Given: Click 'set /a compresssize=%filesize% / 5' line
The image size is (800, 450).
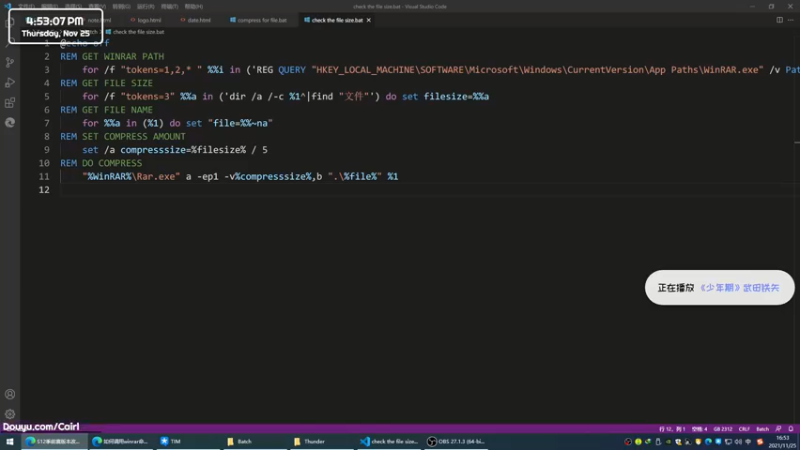Looking at the screenshot, I should coord(175,150).
